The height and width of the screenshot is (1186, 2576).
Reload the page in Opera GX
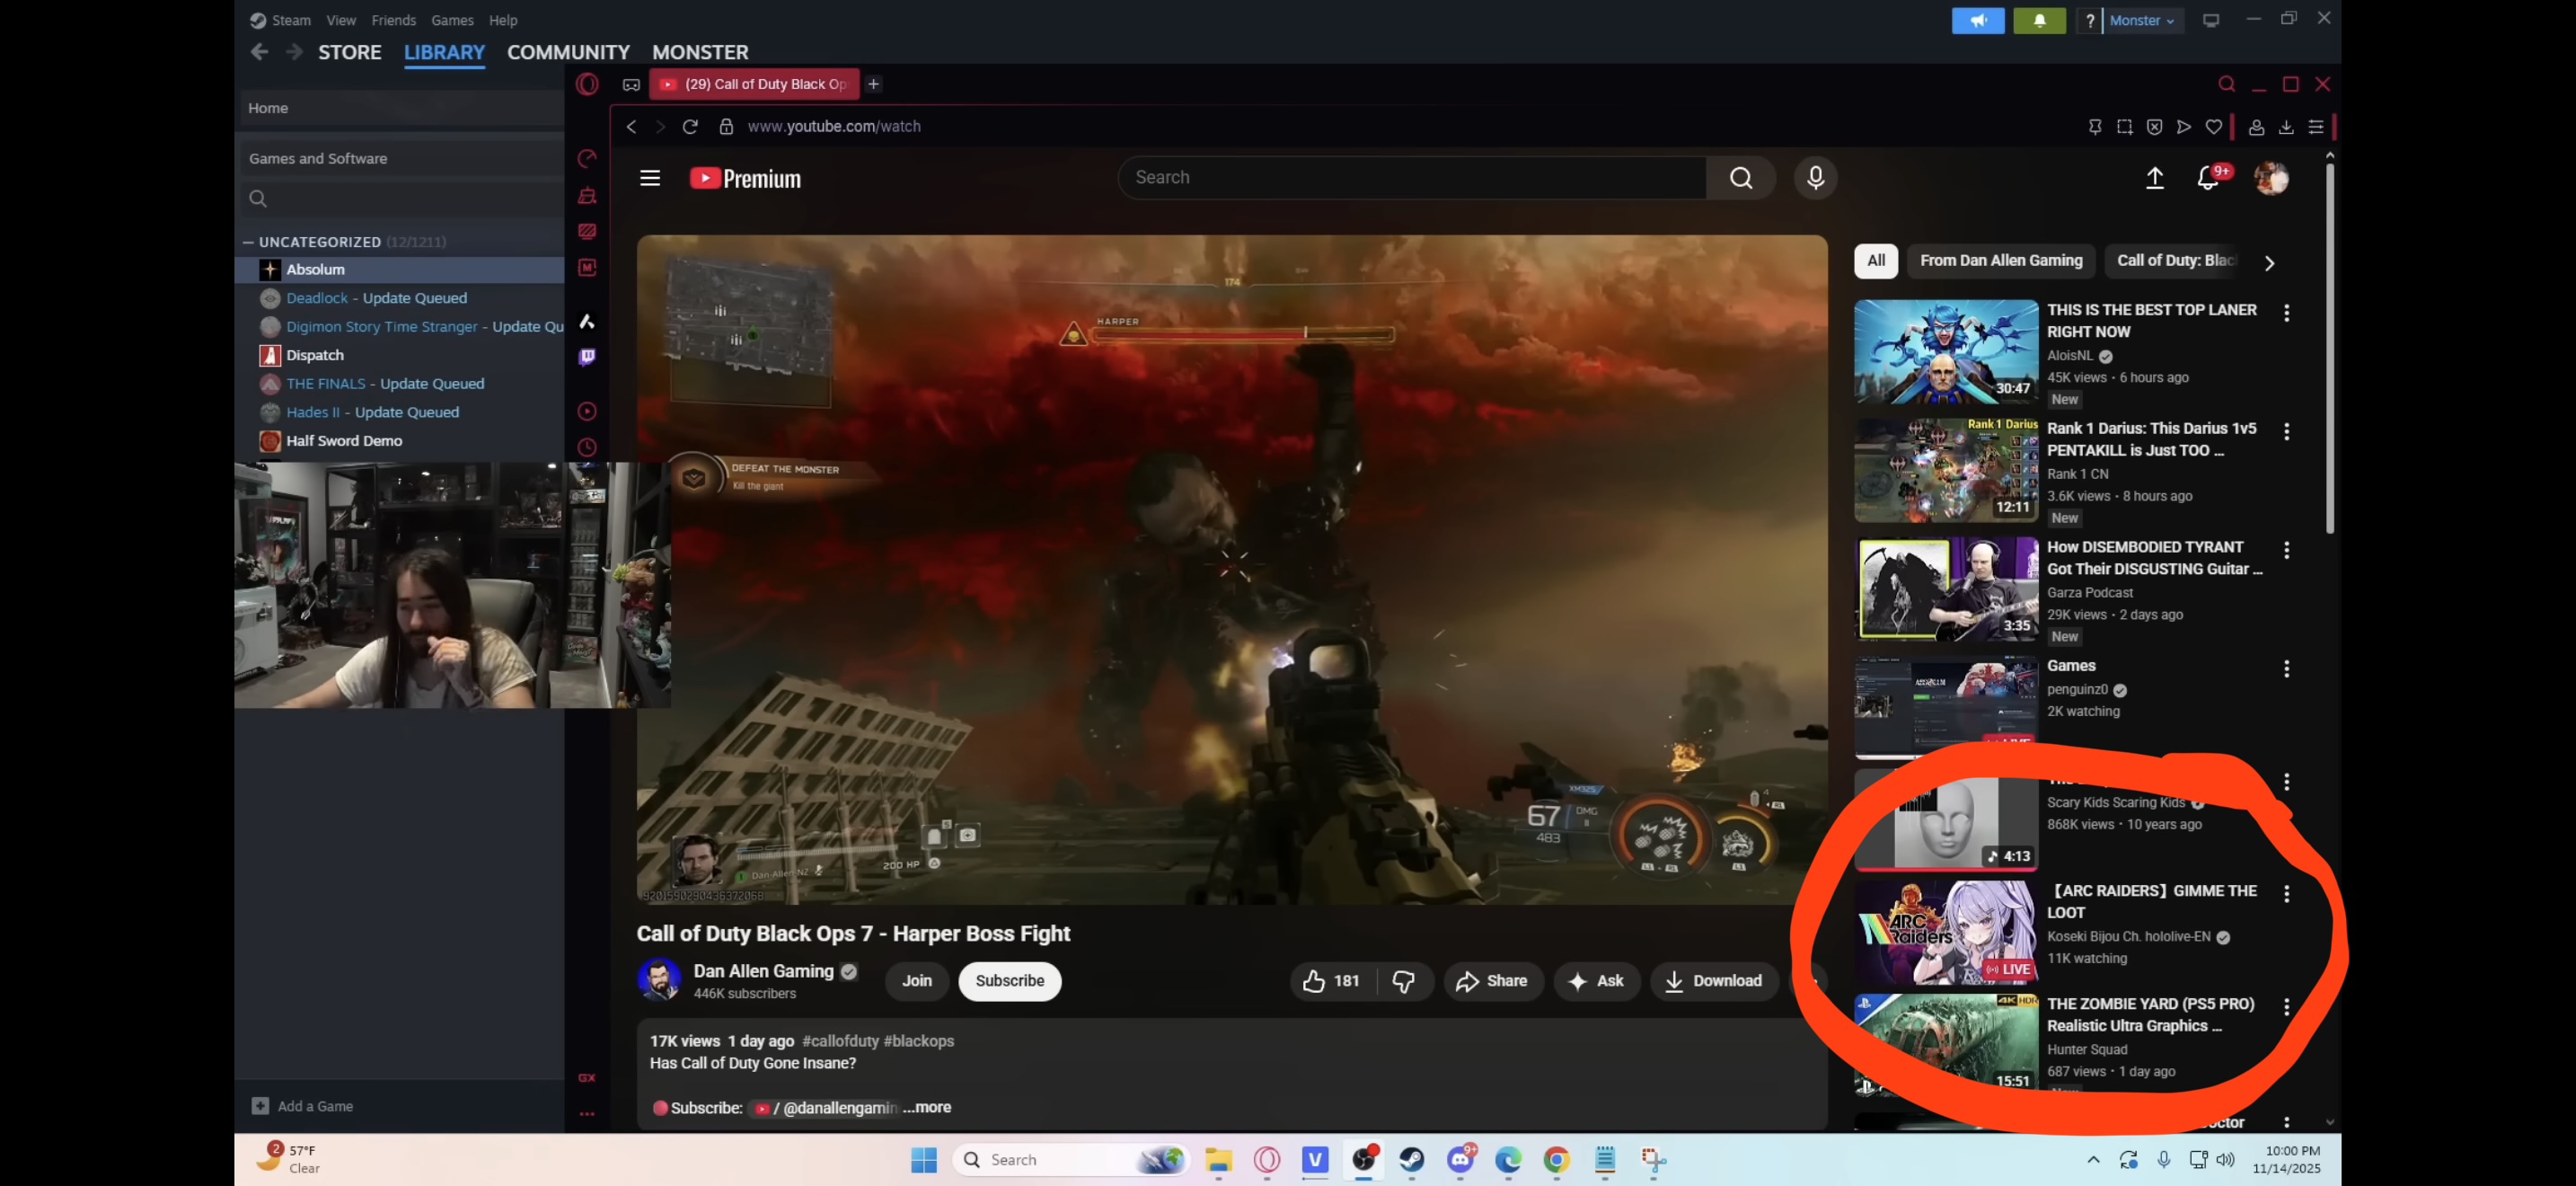690,126
